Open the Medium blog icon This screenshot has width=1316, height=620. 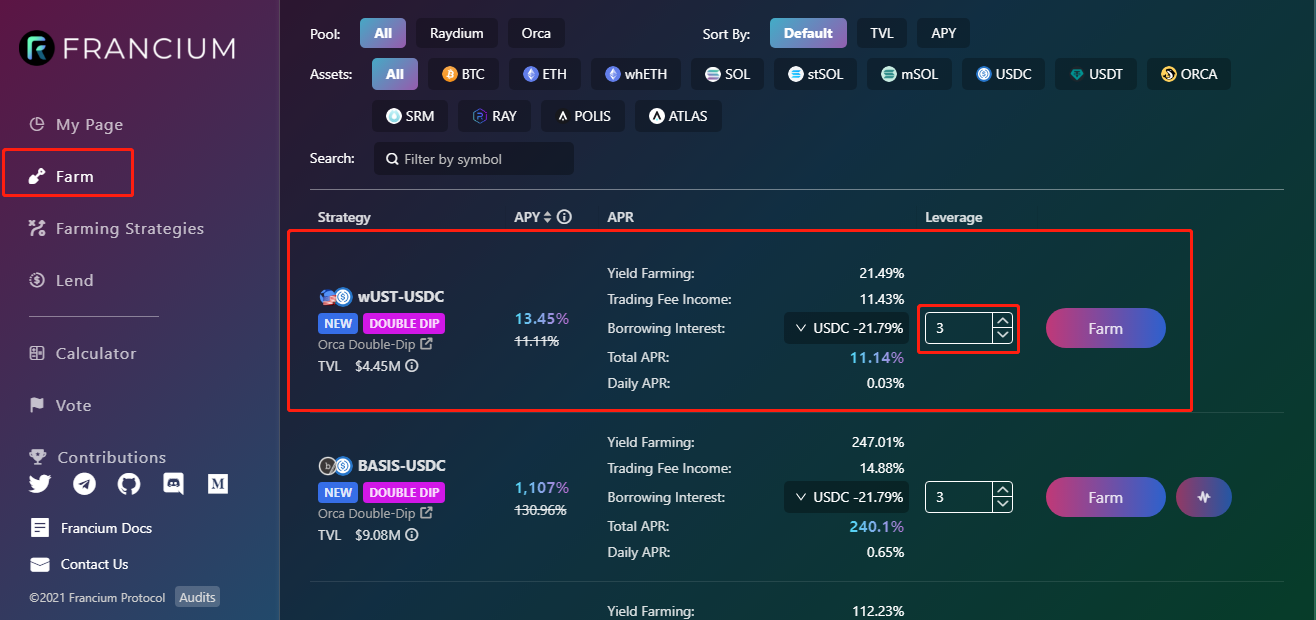[x=218, y=484]
